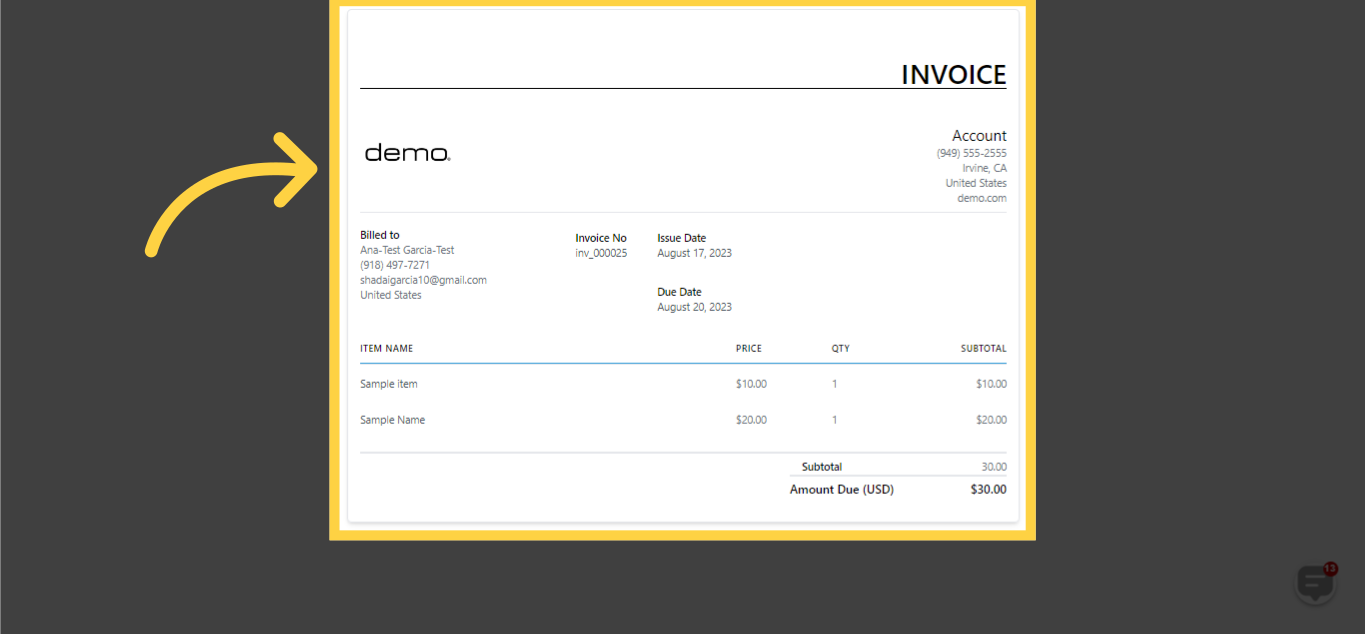Click the quantity 1 in Sample Name row
1365x634 pixels.
tap(835, 420)
